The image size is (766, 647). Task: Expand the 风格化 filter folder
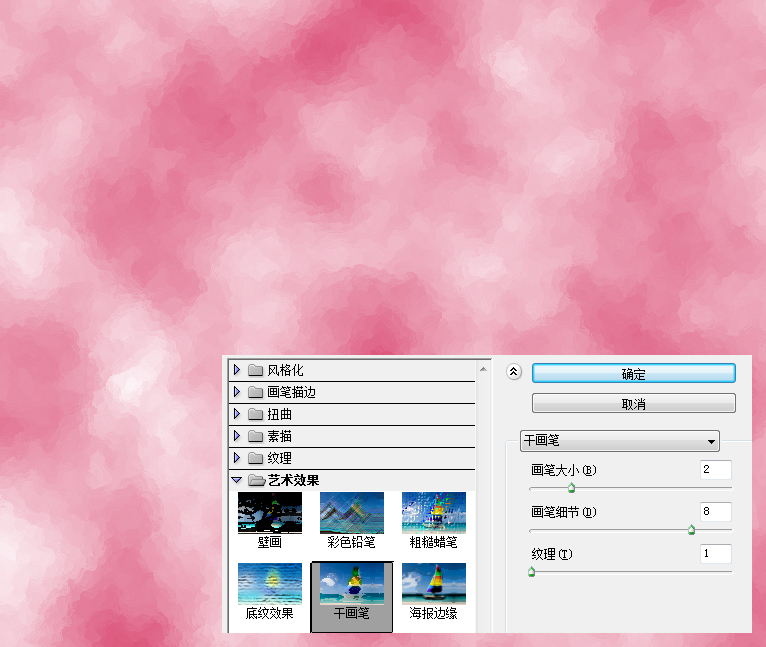pyautogui.click(x=237, y=370)
